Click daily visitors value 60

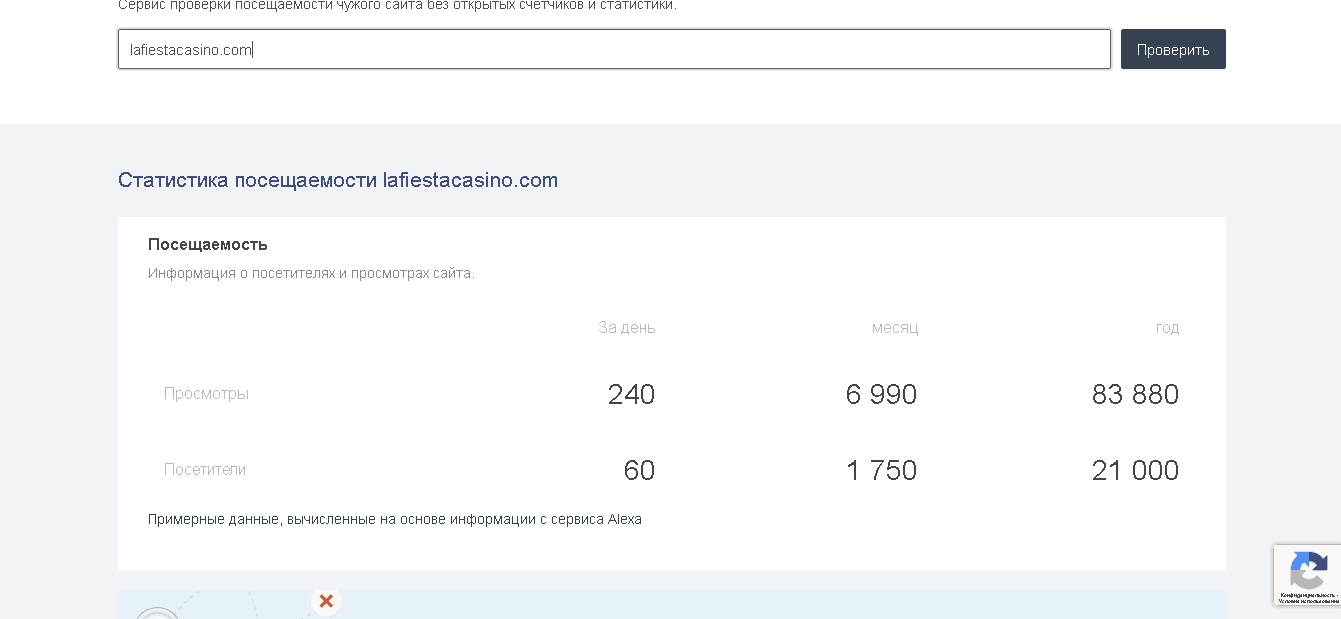coord(639,470)
